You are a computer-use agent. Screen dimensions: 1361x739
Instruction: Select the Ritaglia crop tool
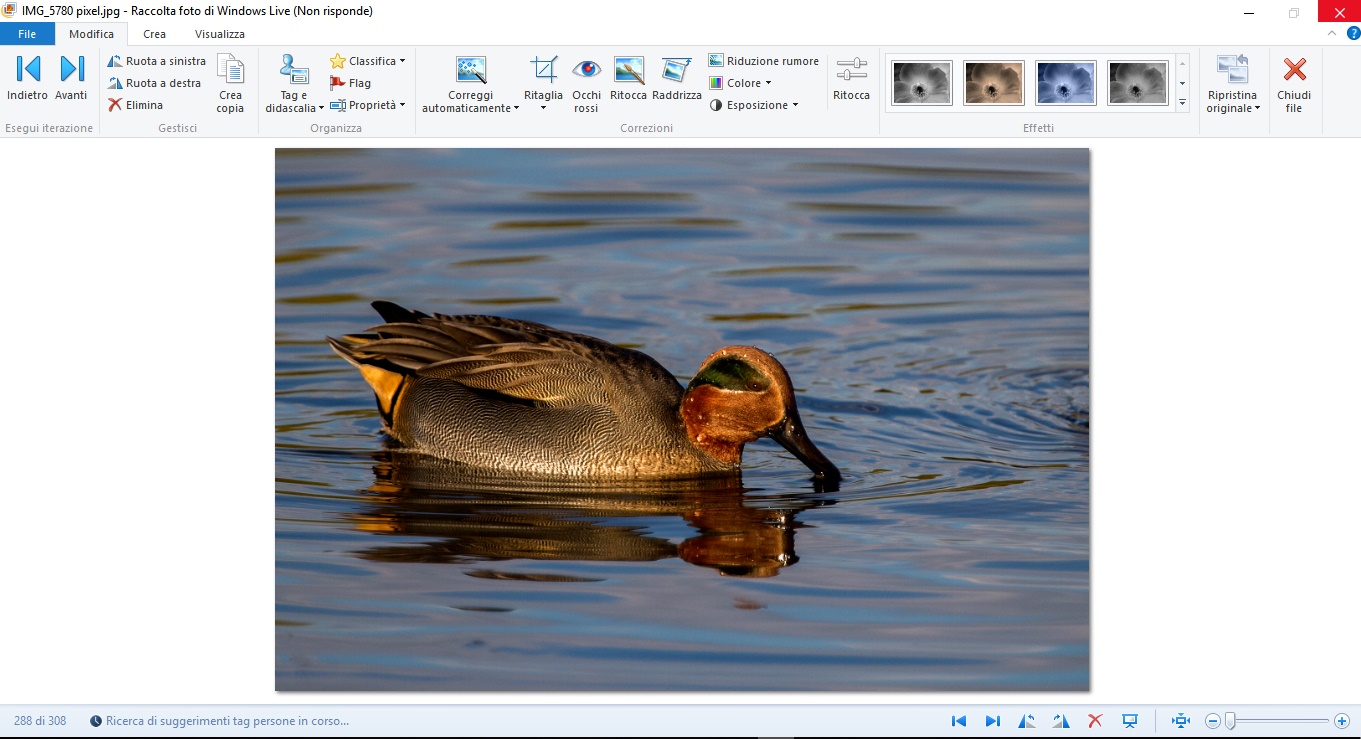coord(543,76)
